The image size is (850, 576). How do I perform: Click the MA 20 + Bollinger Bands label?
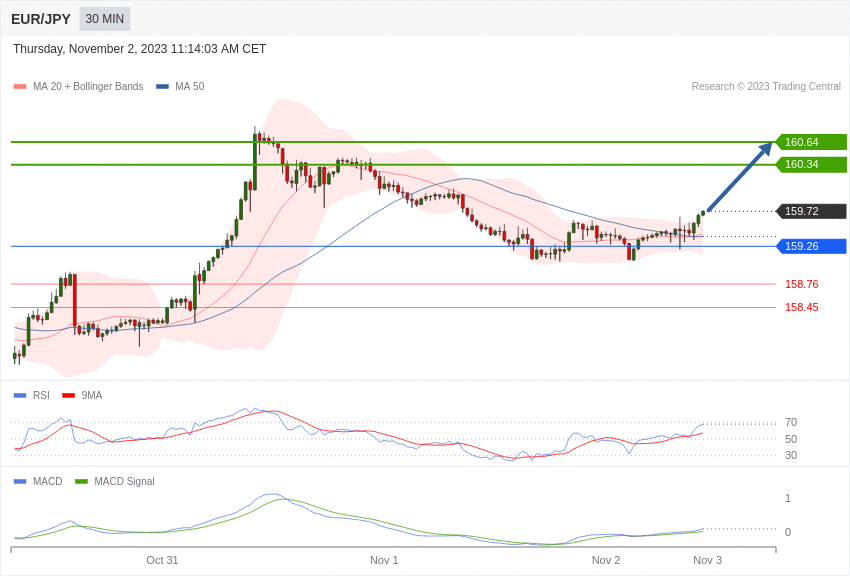pyautogui.click(x=88, y=86)
